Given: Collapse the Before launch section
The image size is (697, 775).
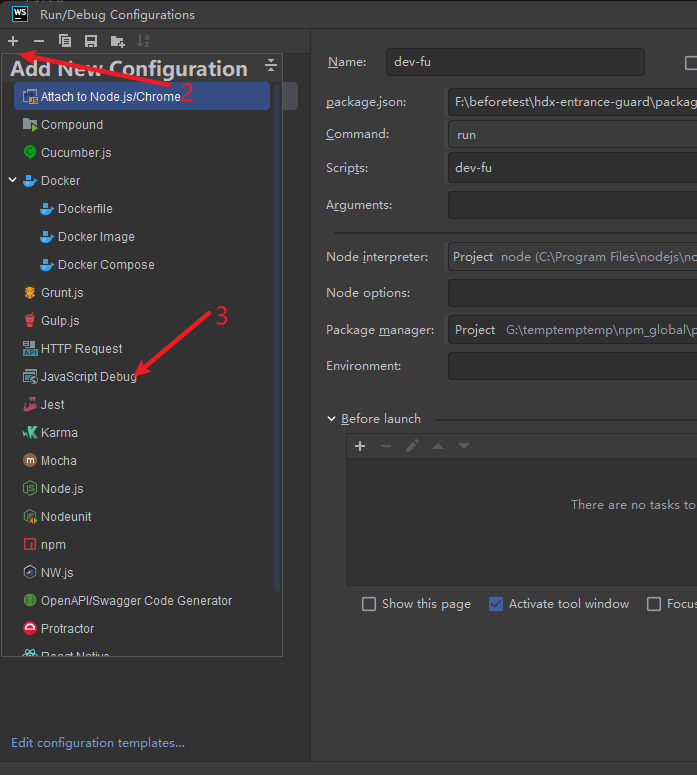Looking at the screenshot, I should coord(331,419).
